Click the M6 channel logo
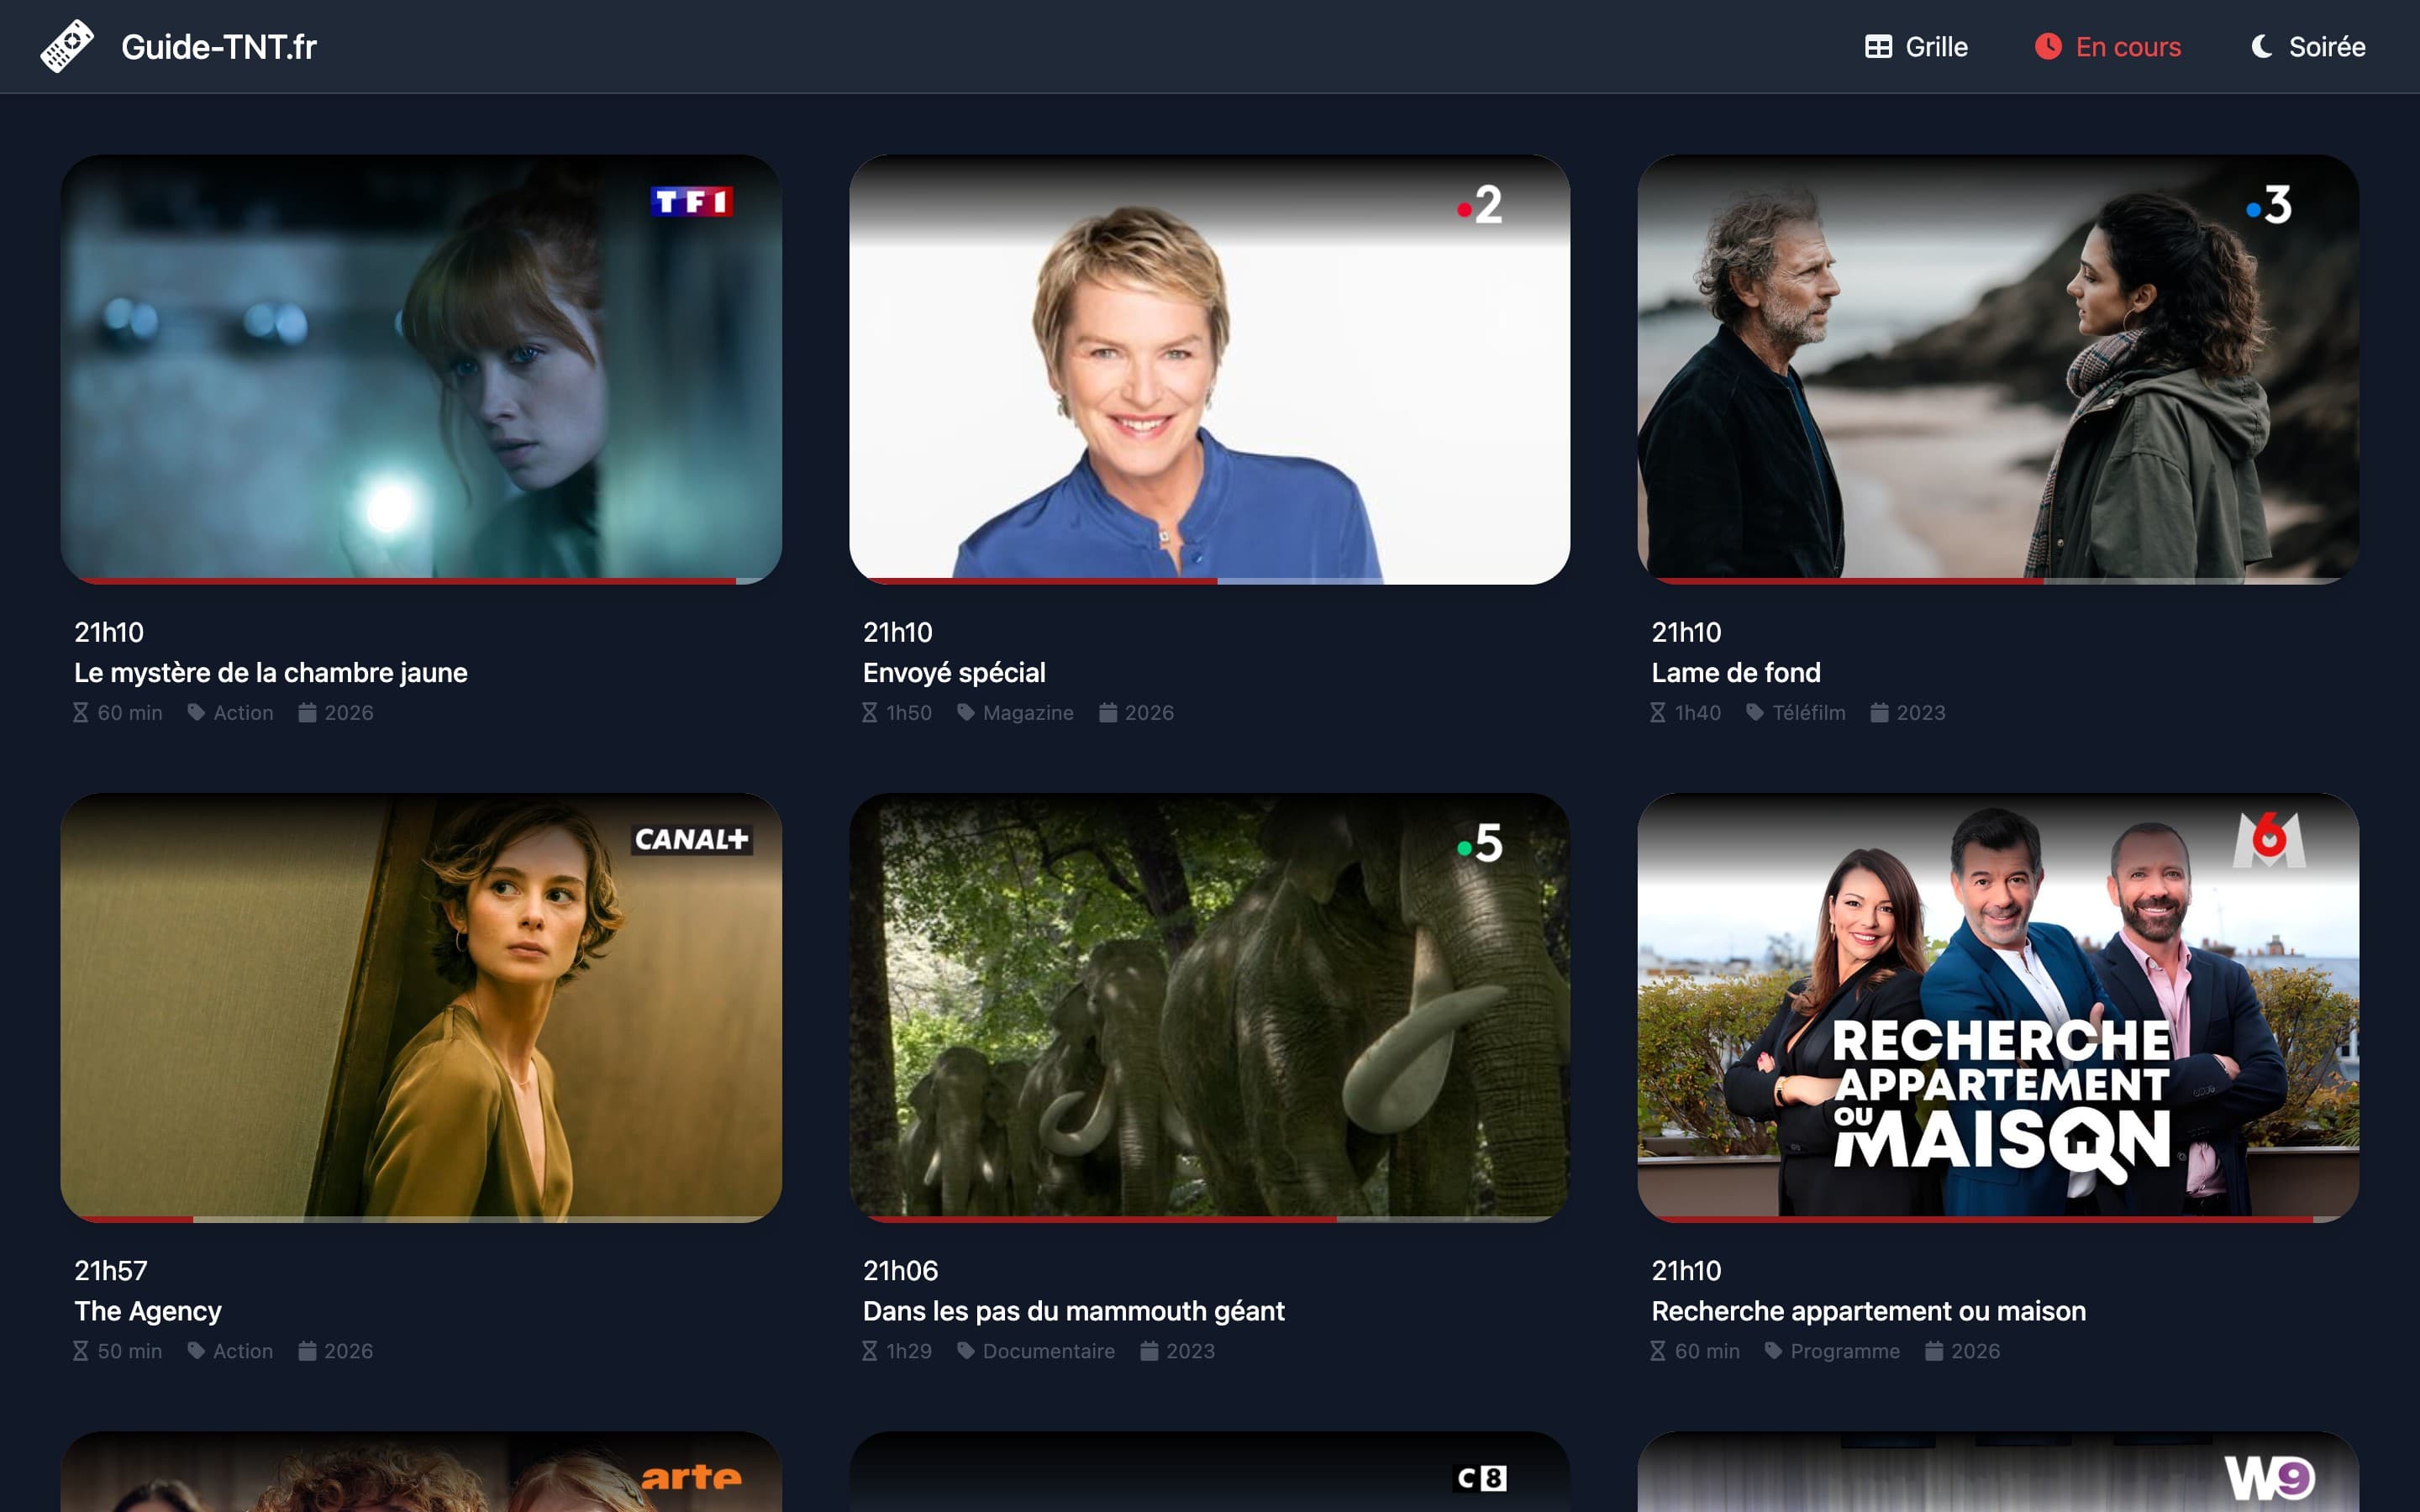The width and height of the screenshot is (2420, 1512). pos(2269,840)
